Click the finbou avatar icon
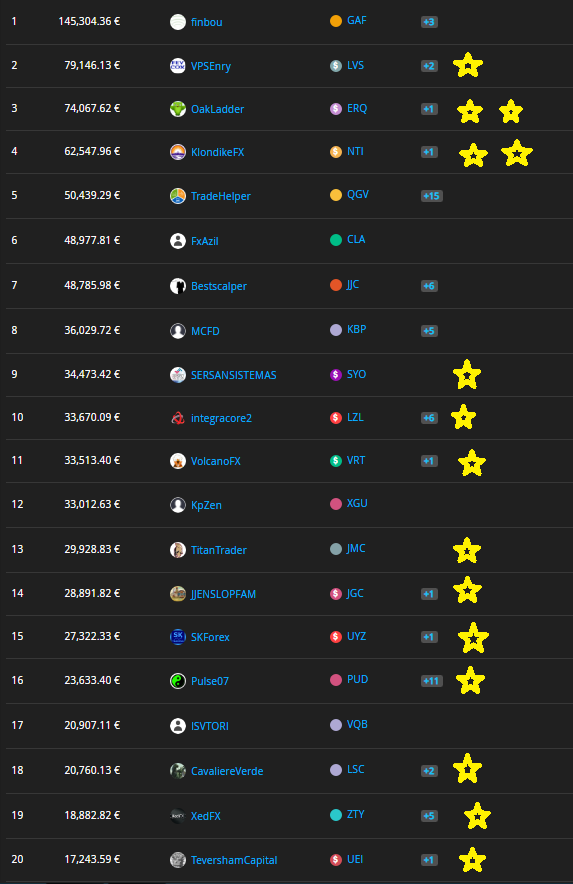The image size is (573, 884). 178,22
